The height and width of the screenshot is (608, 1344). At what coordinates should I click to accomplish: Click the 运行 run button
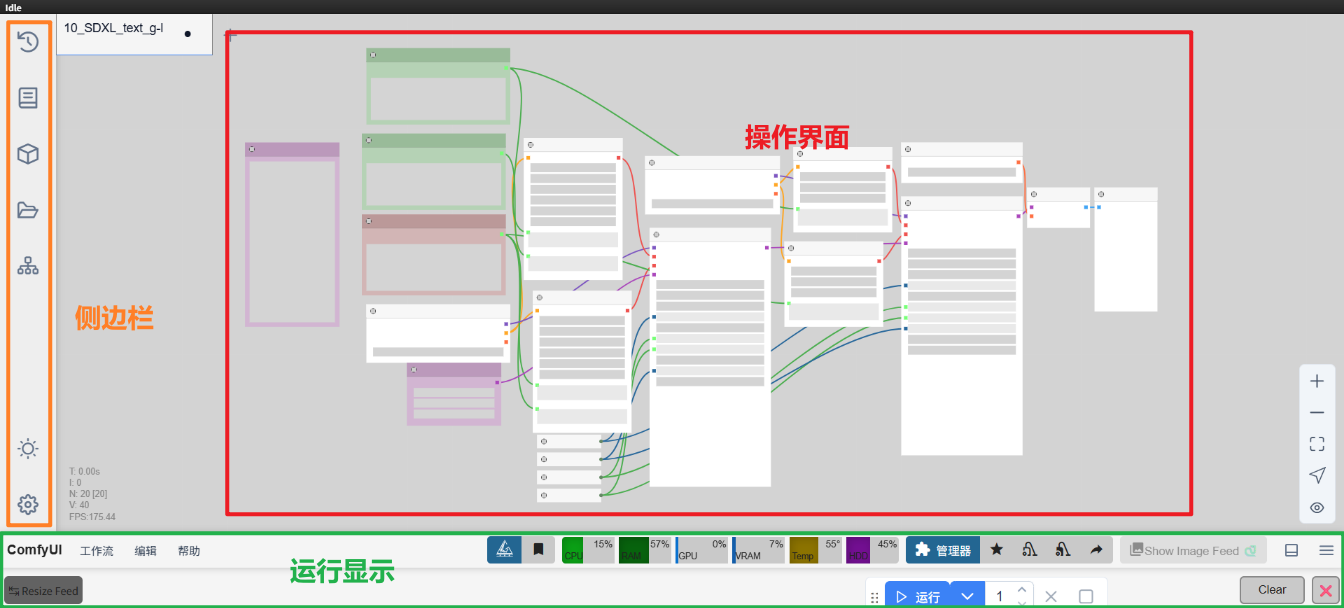(x=917, y=597)
